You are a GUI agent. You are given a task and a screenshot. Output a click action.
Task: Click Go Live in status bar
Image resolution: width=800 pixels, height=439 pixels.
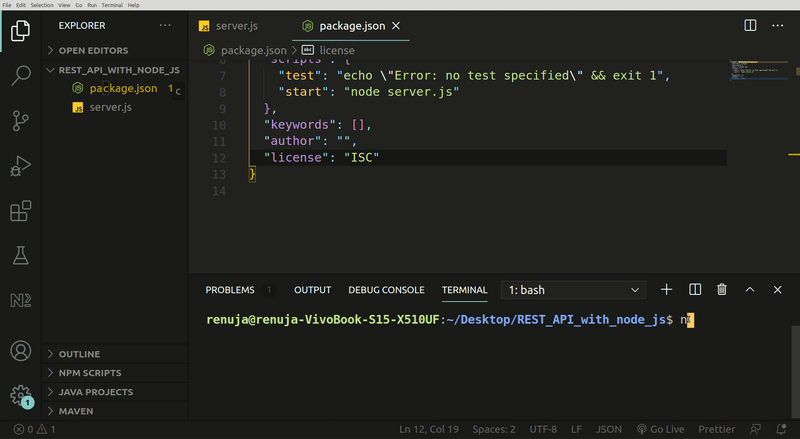tap(659, 429)
